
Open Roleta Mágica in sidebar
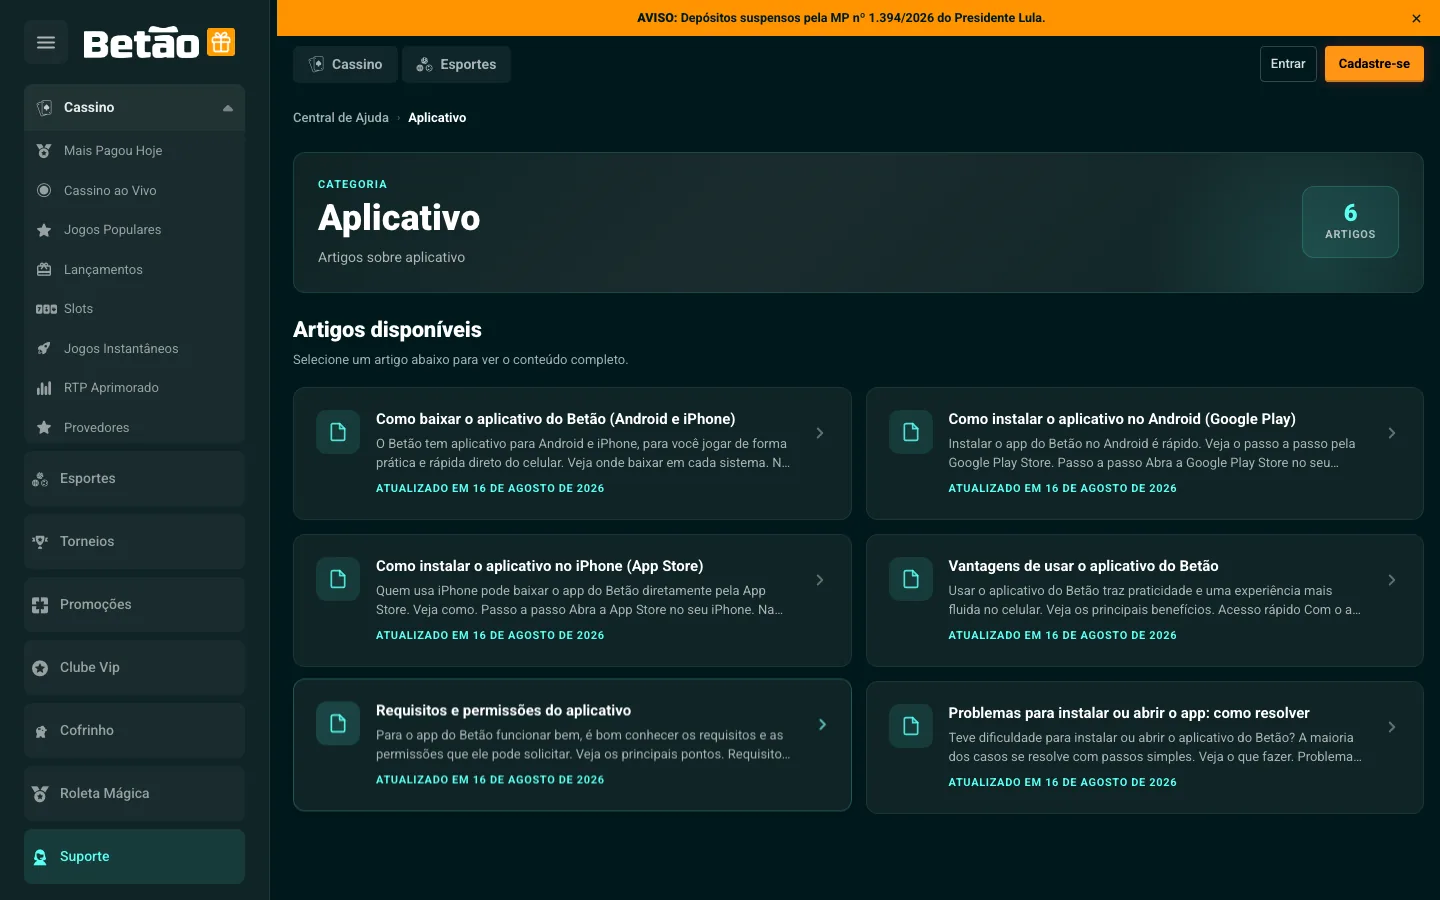point(134,794)
